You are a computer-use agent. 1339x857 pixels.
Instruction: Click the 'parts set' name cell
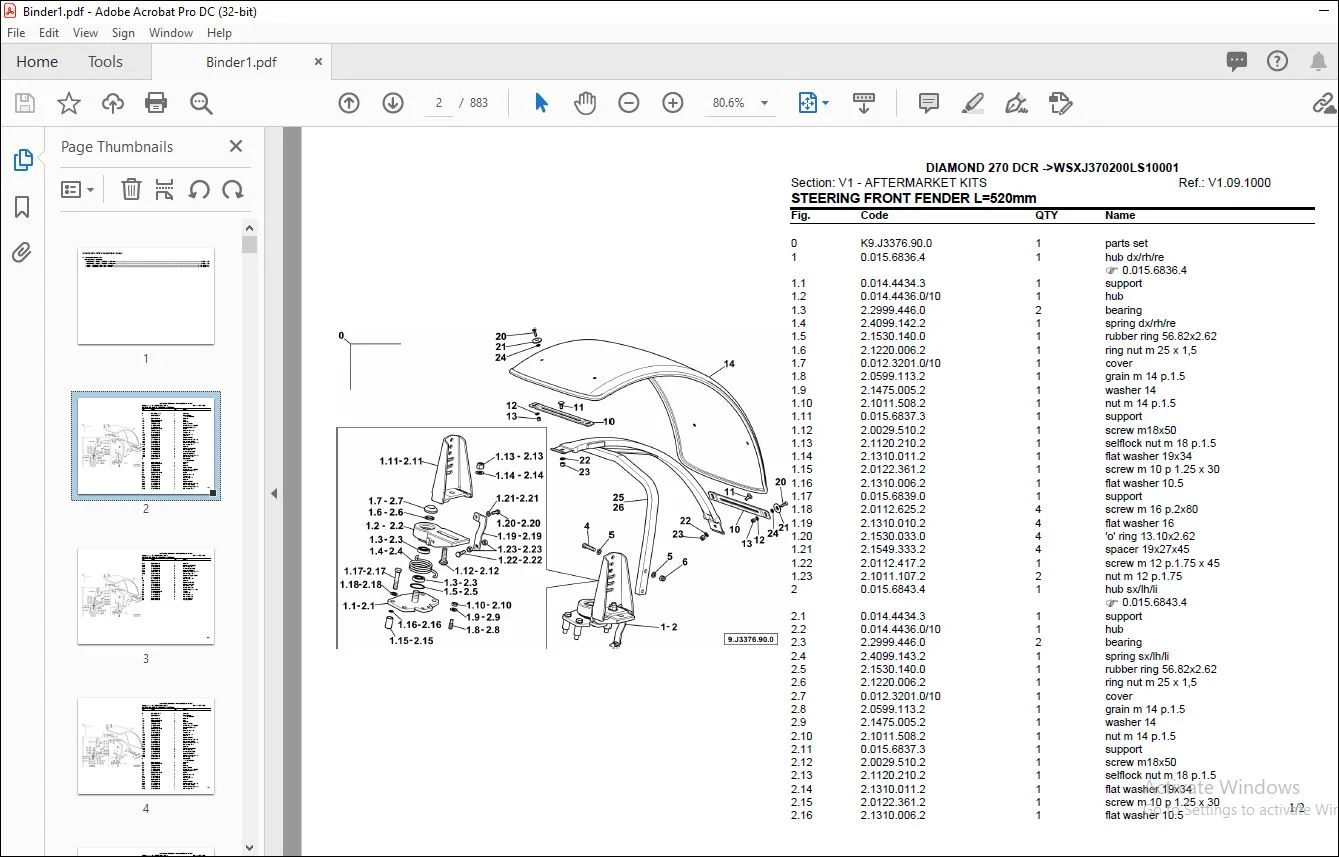(x=1126, y=243)
